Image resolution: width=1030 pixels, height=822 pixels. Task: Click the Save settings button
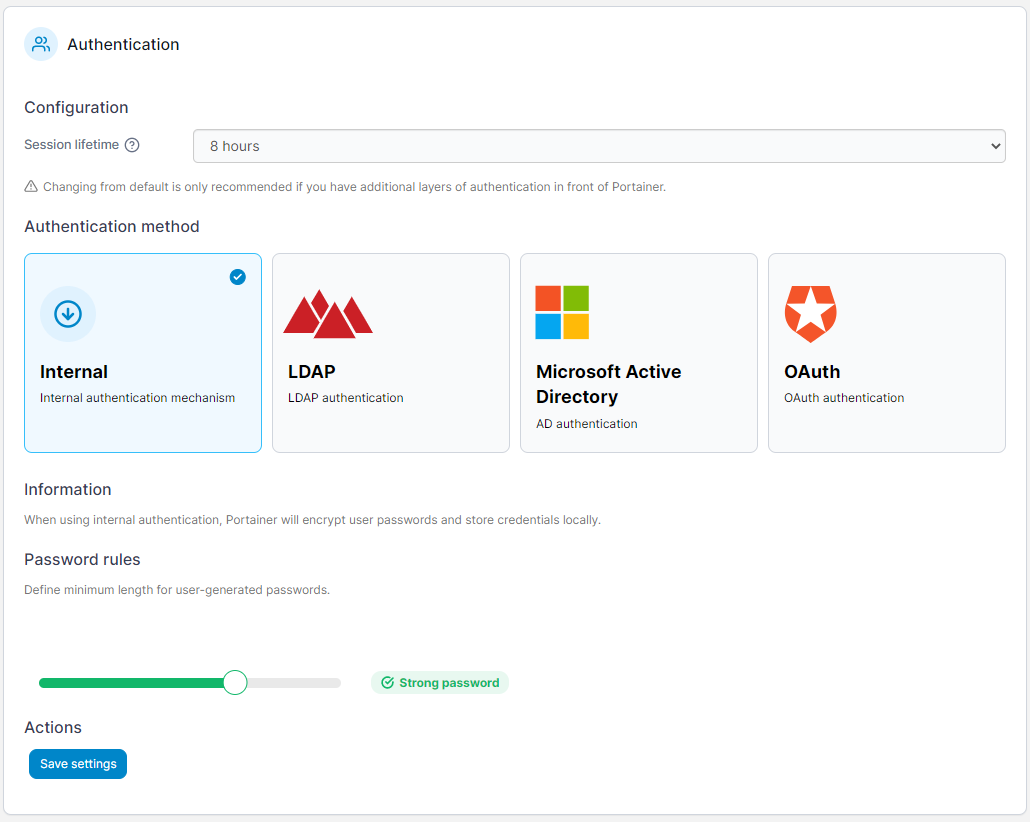(x=77, y=763)
